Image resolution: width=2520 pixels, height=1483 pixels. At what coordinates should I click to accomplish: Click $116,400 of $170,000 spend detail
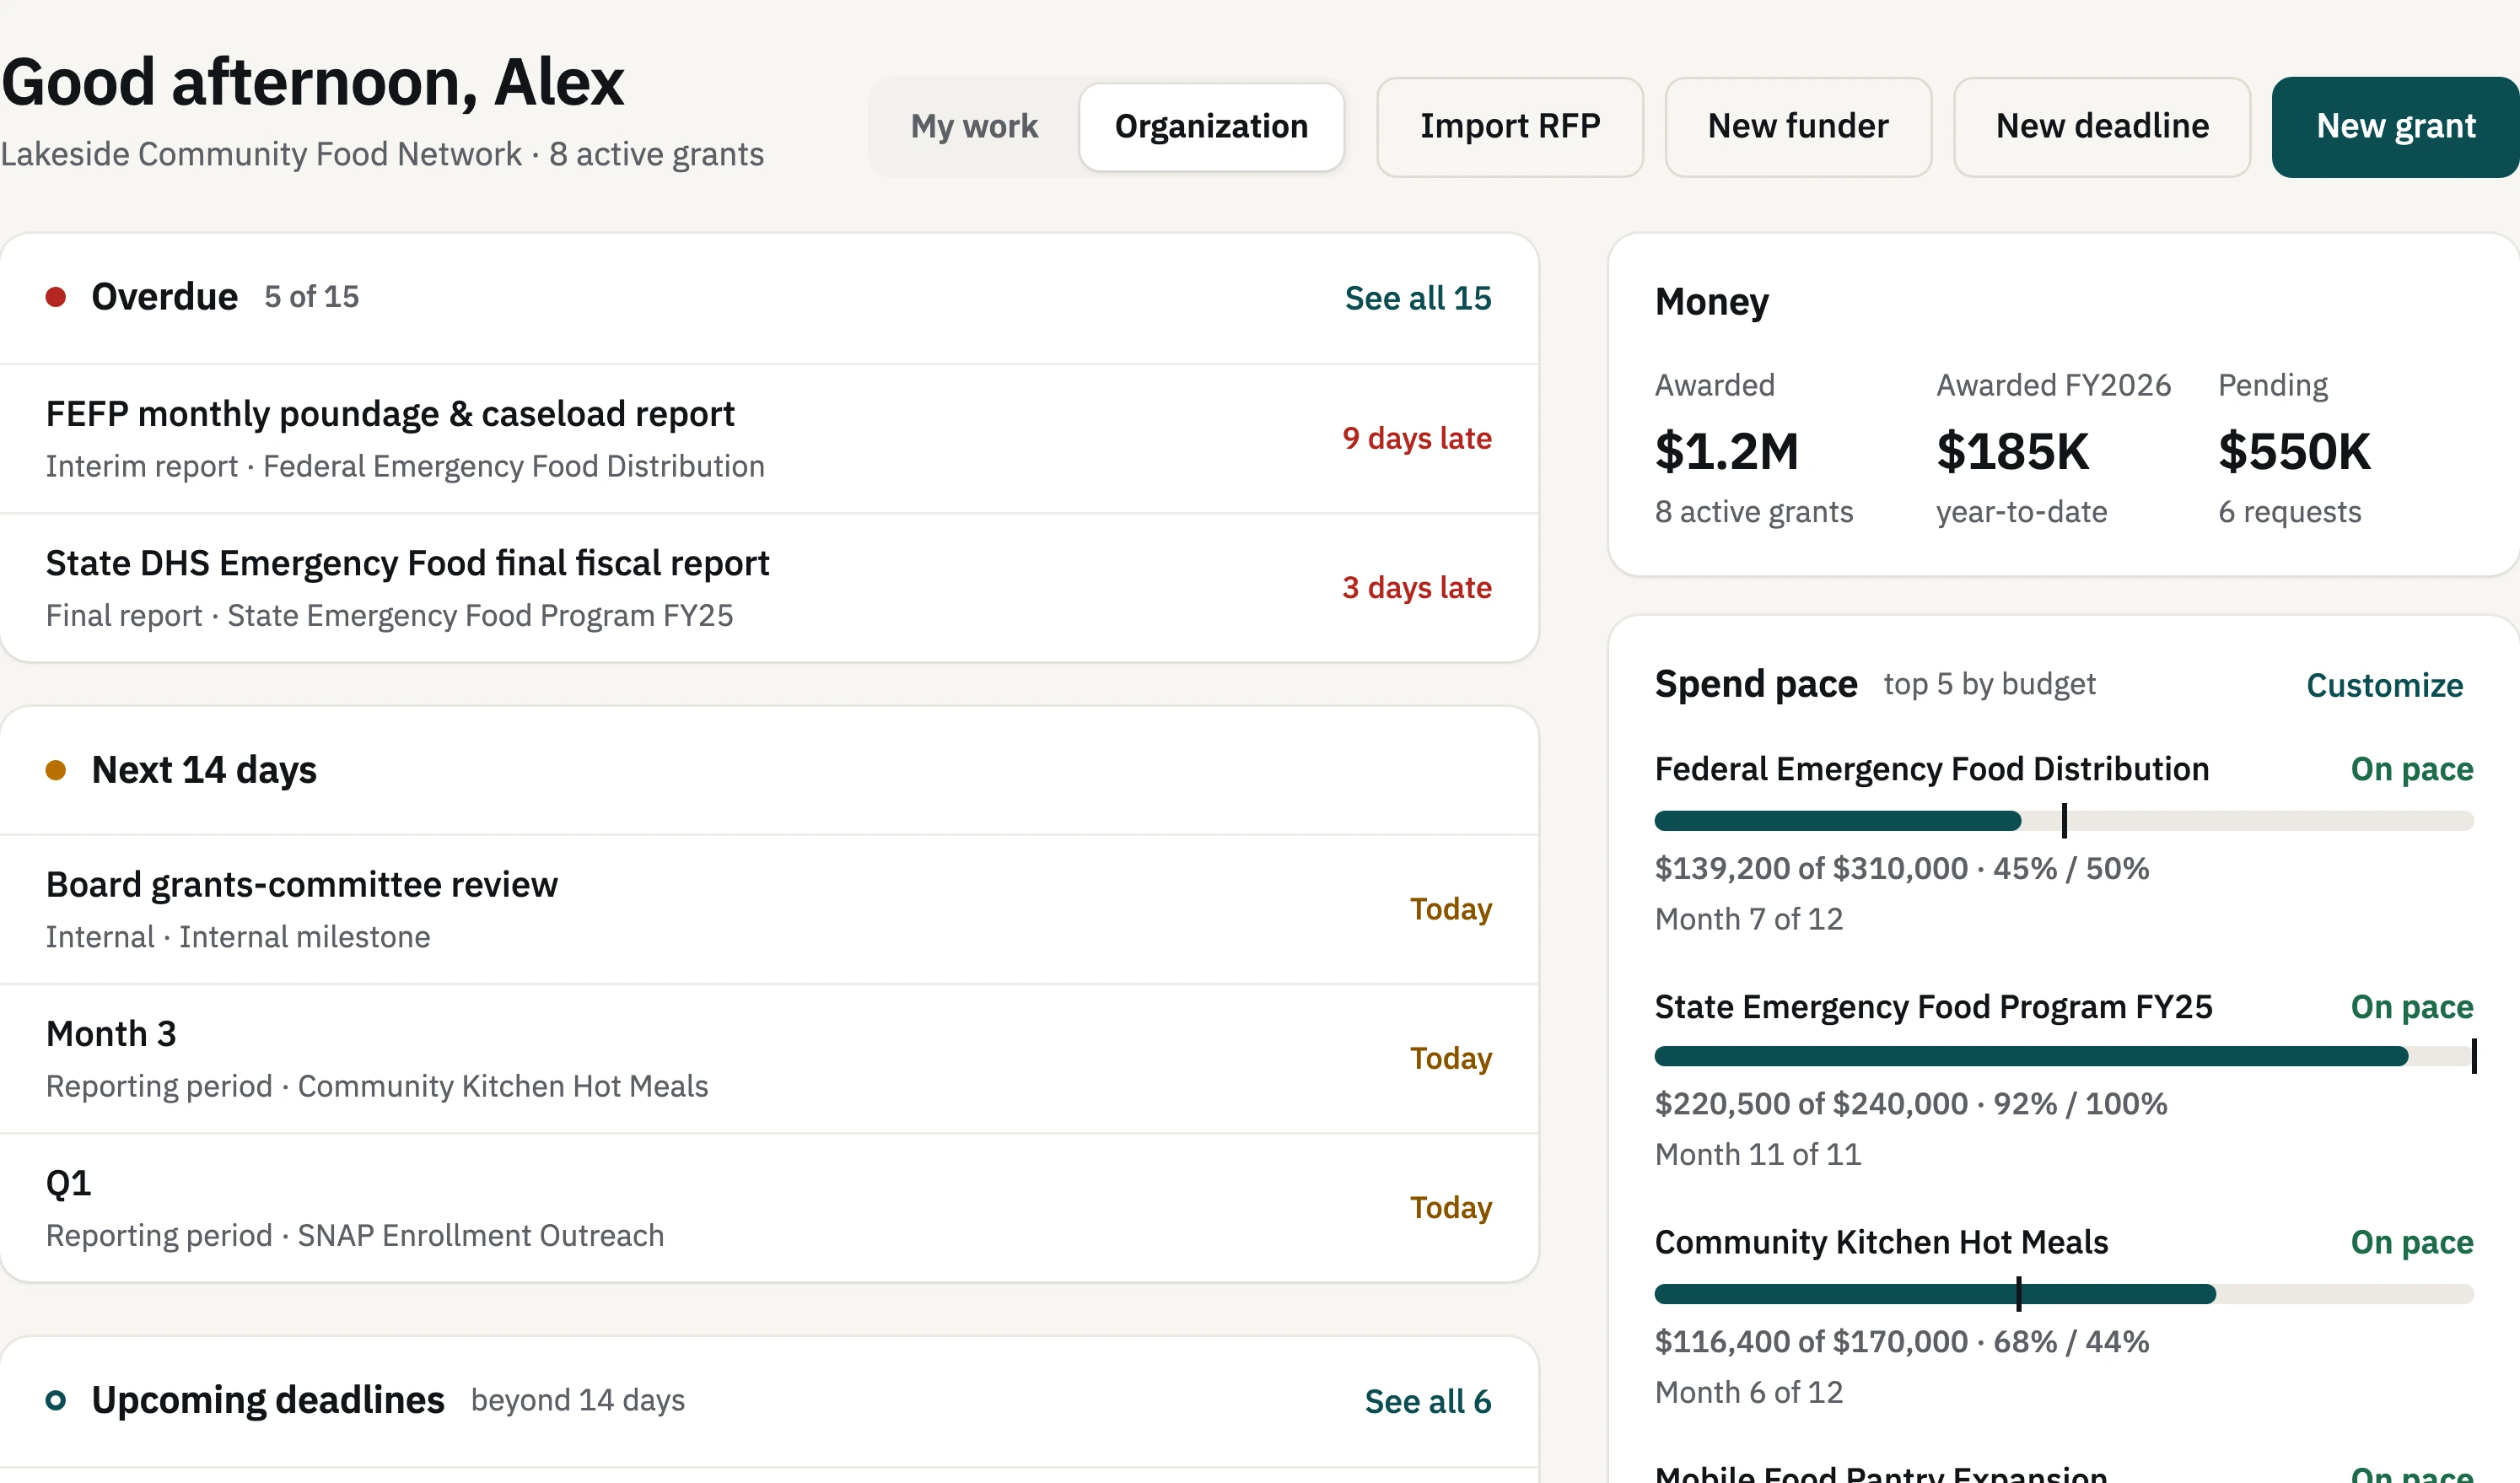(x=1901, y=1342)
